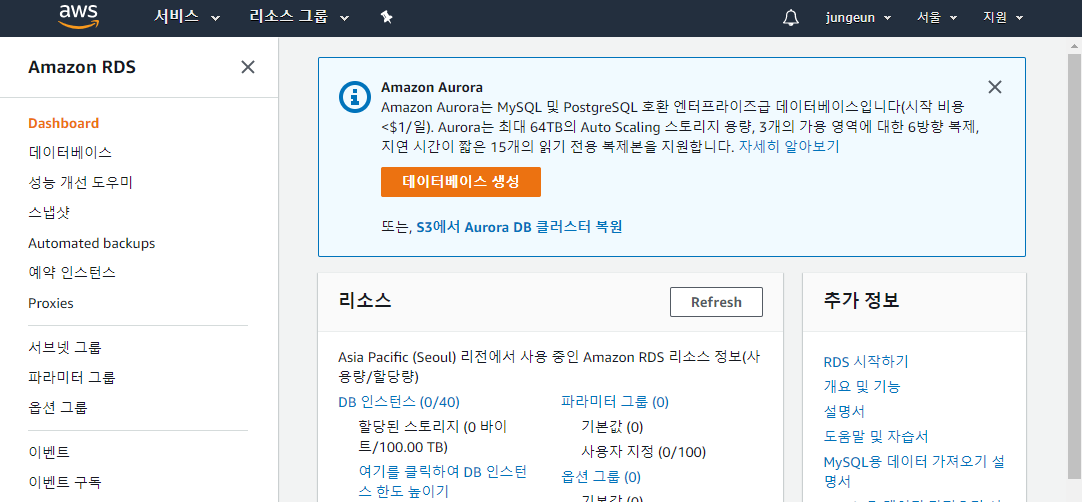1082x502 pixels.
Task: Click the Amazon Aurora banner title
Action: tap(432, 88)
